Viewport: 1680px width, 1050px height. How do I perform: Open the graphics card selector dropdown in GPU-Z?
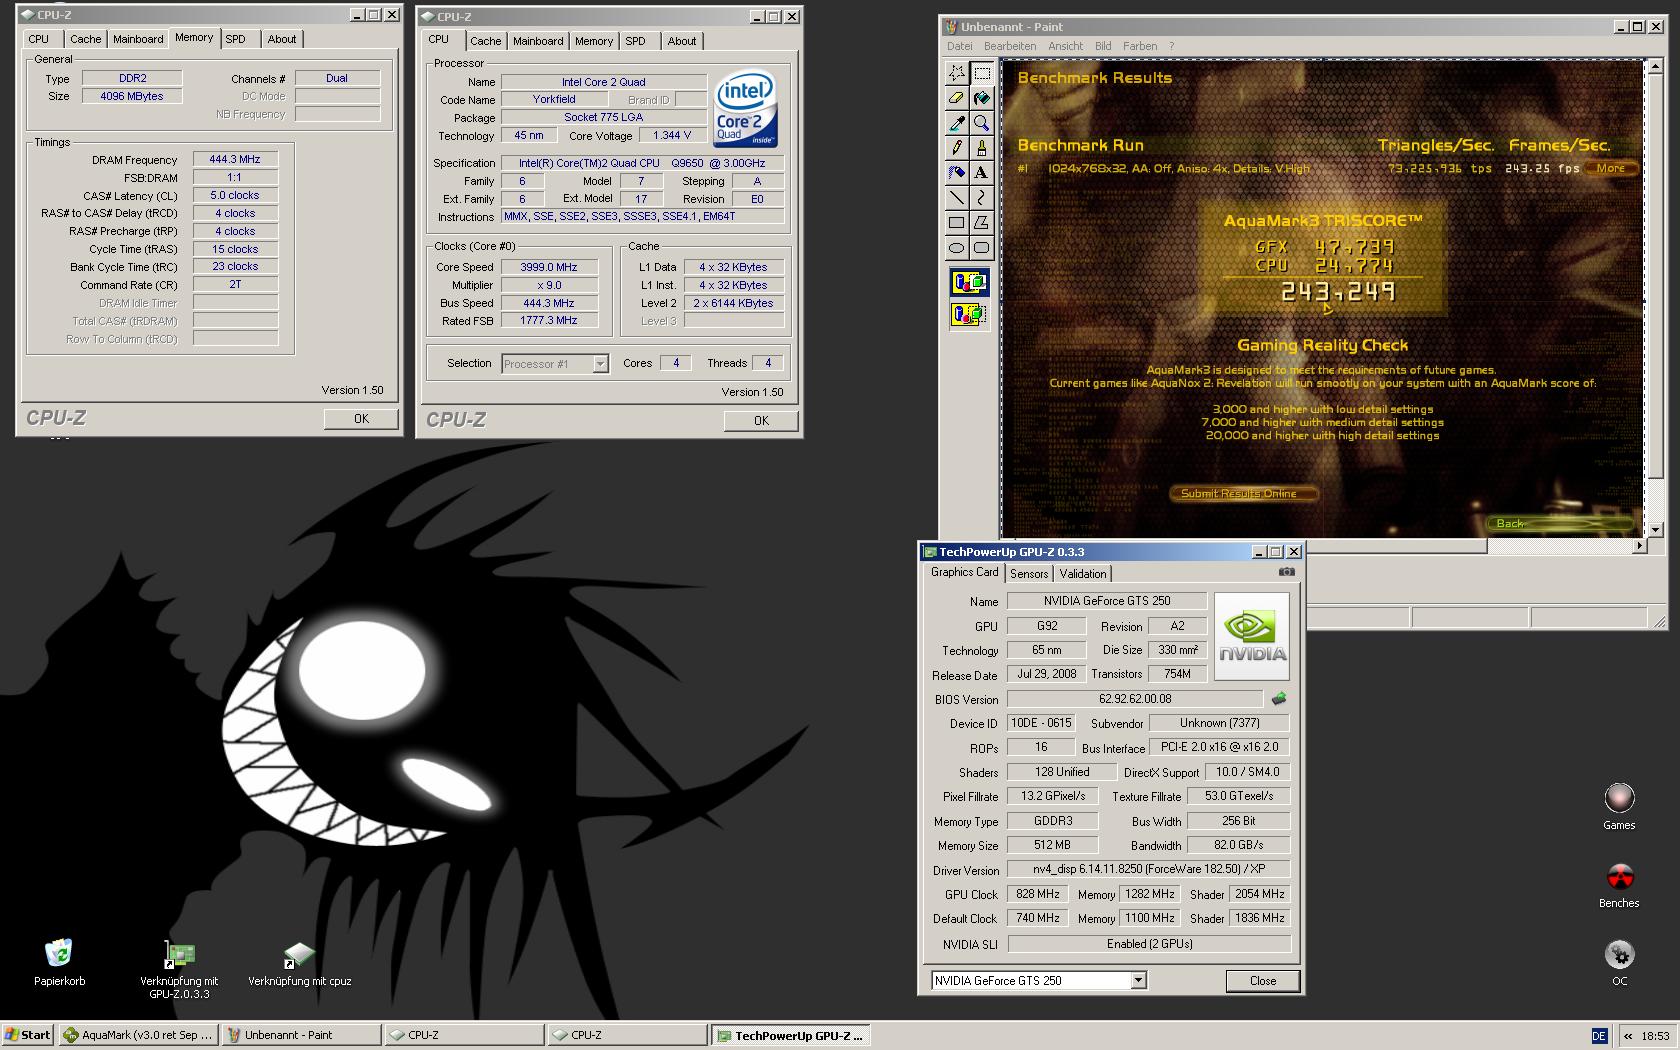pos(1138,981)
